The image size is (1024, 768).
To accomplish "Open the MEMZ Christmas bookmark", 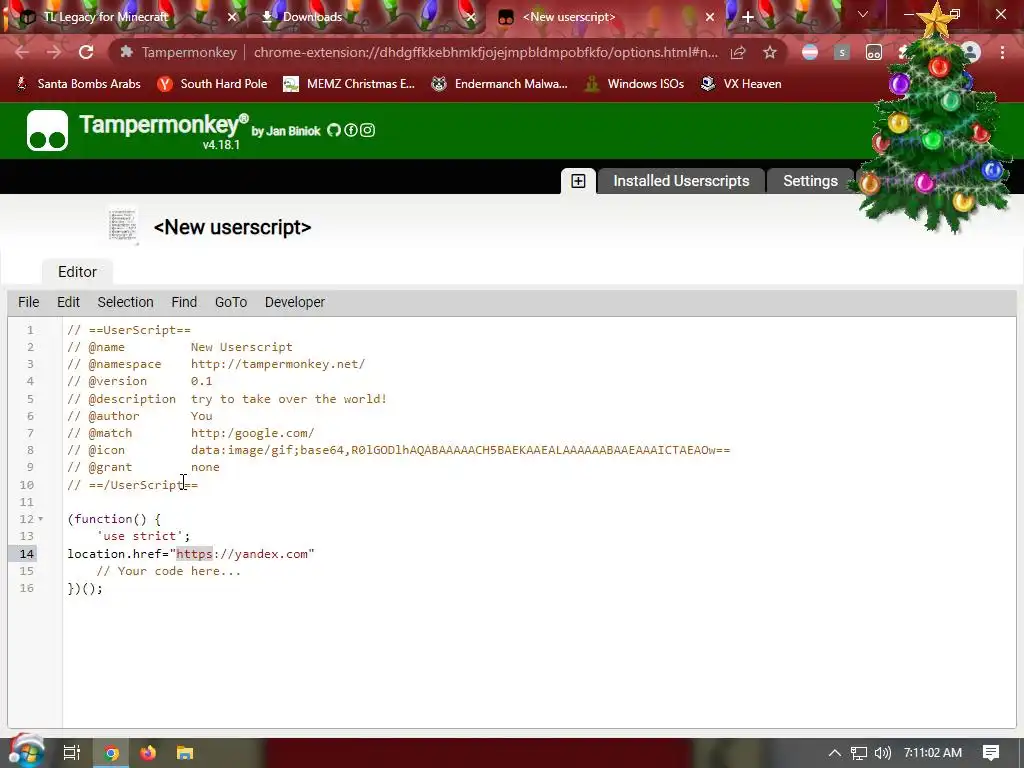I will point(349,84).
